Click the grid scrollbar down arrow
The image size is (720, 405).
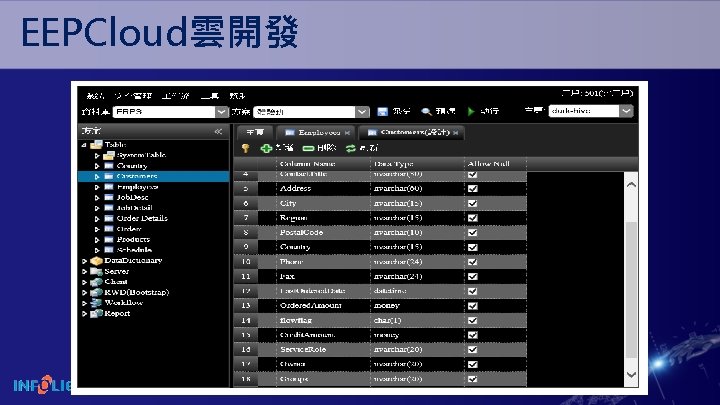click(631, 374)
